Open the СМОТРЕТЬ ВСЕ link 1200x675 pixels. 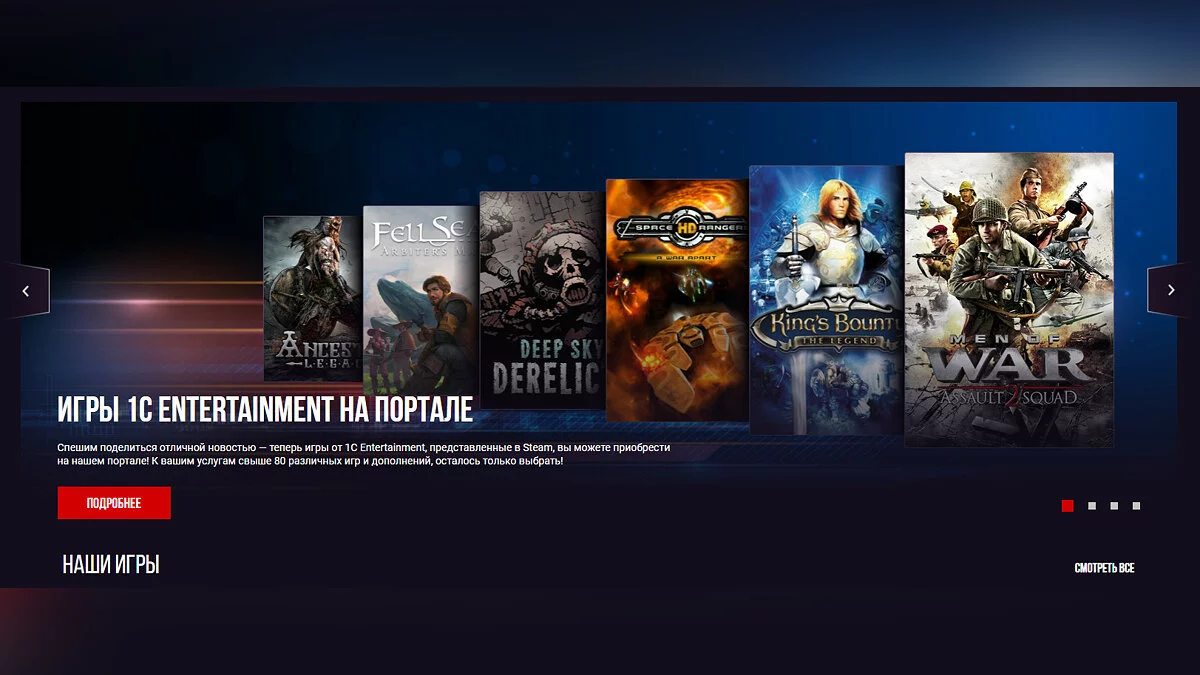pos(1104,568)
